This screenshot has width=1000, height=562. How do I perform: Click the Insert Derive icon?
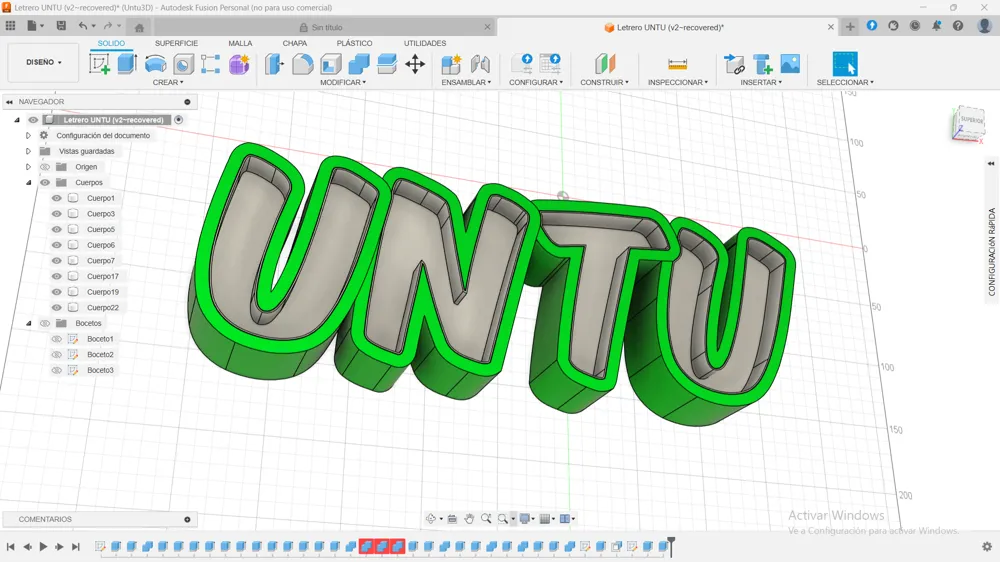734,64
